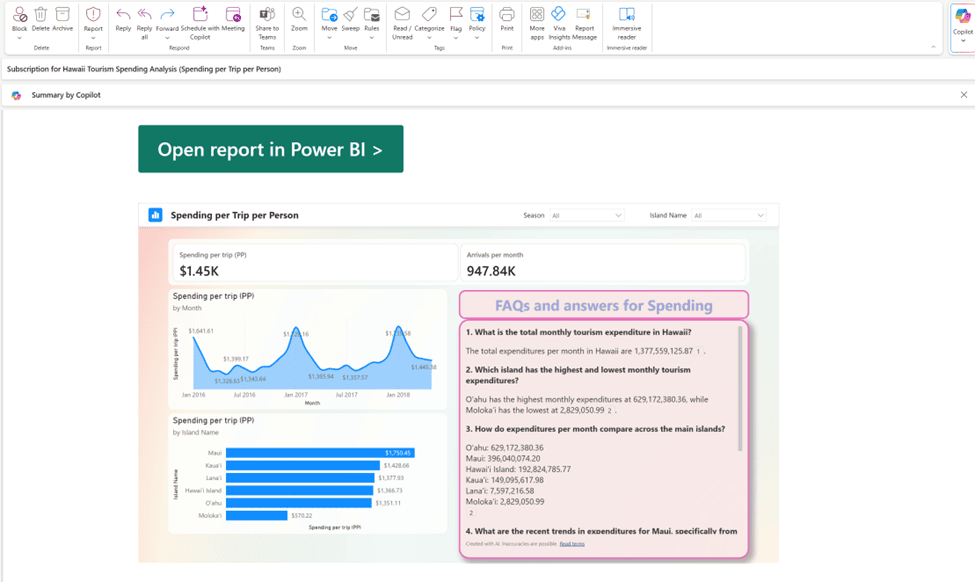Viewport: 979px width, 585px height.
Task: Click the Reply all icon
Action: (x=145, y=15)
